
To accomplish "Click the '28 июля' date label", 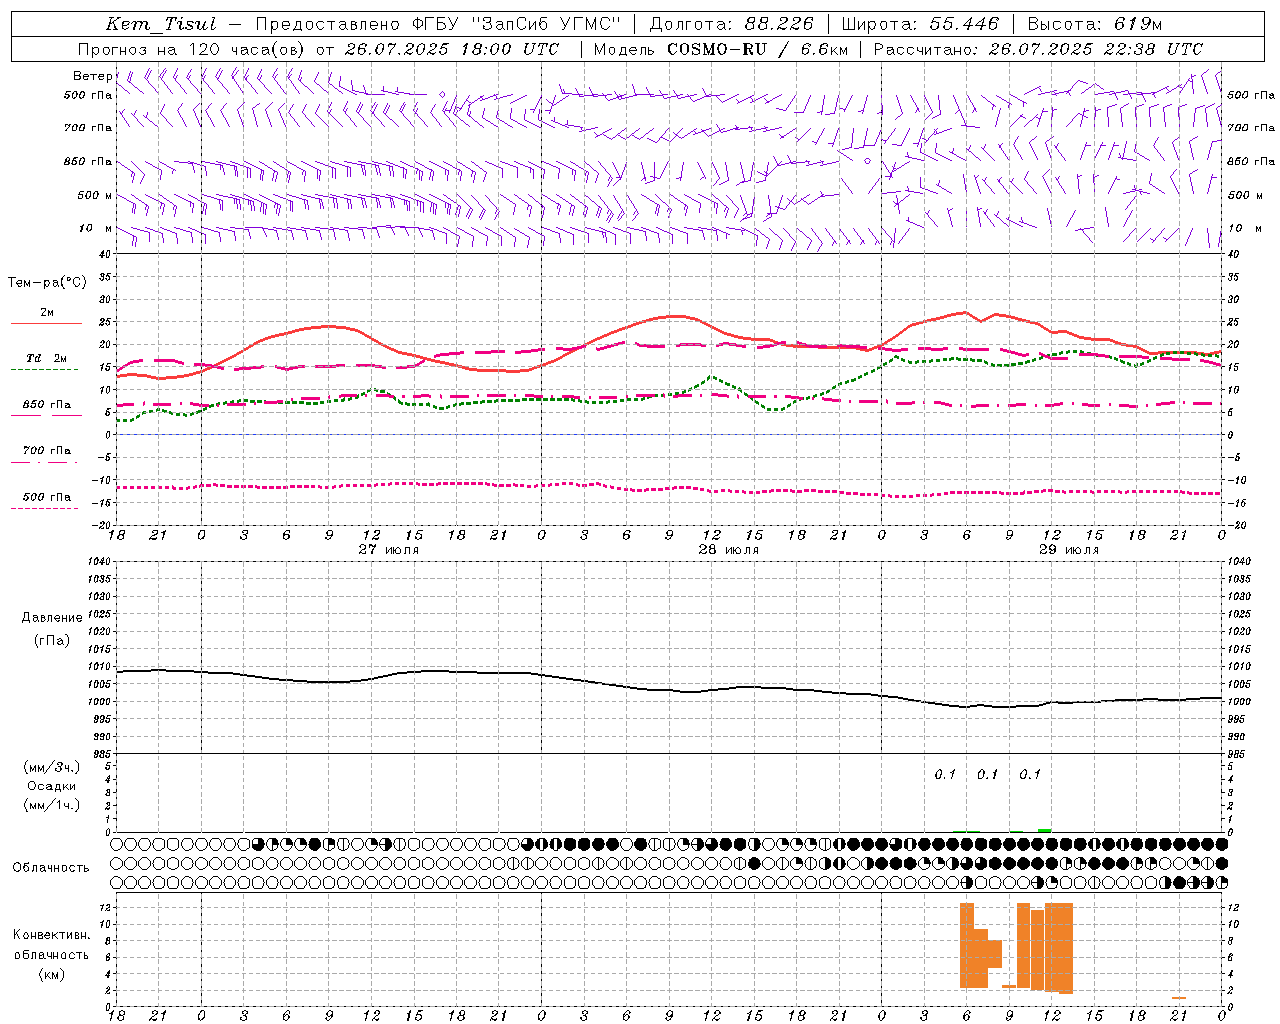I will [729, 549].
